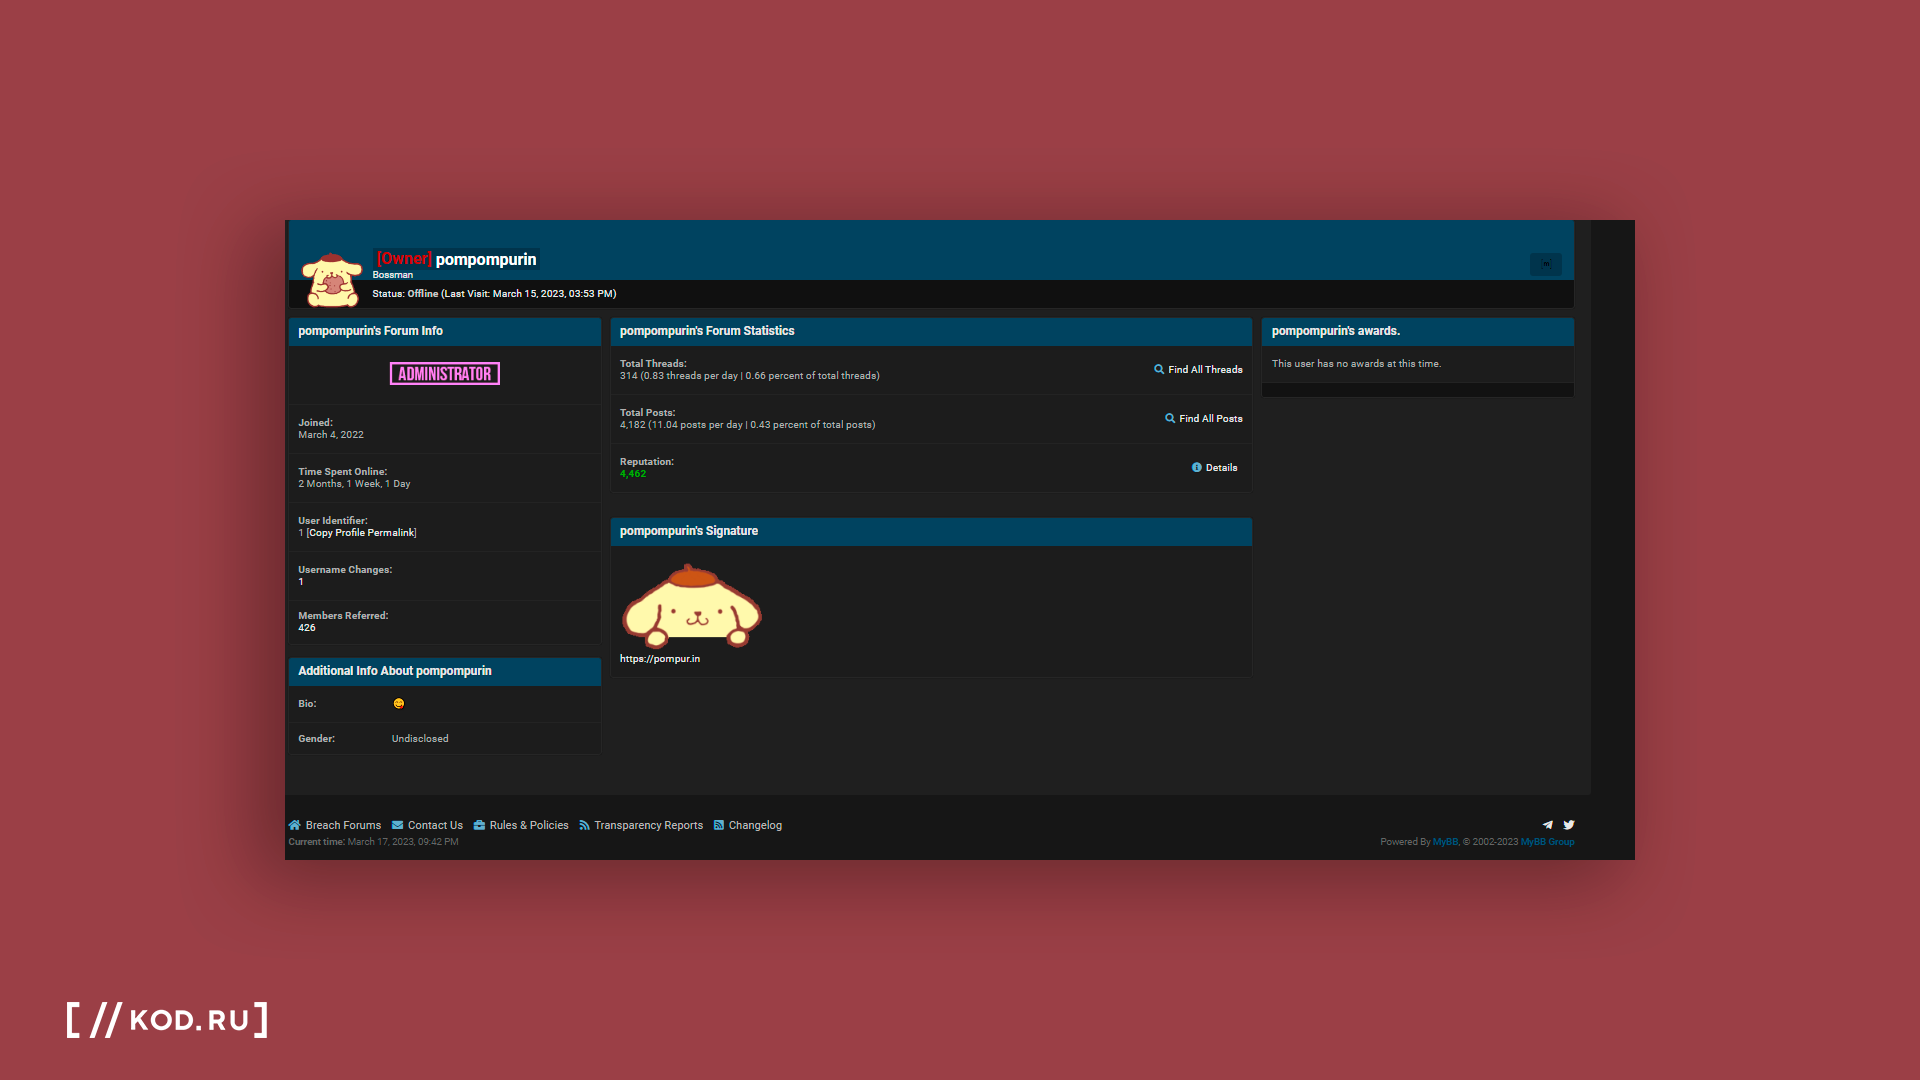Click pompompurin's avatar picture in the header
Image resolution: width=1920 pixels, height=1080 pixels.
tap(332, 280)
